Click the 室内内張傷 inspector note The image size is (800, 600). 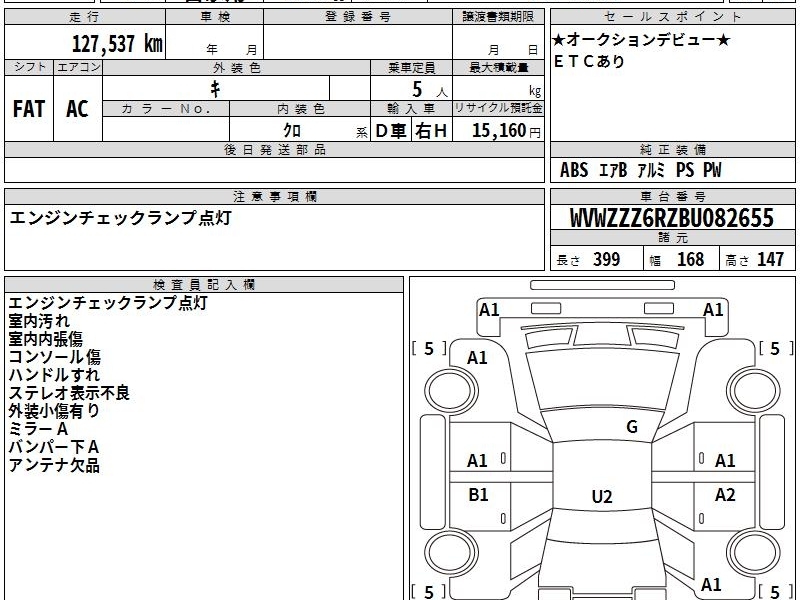click(x=45, y=339)
